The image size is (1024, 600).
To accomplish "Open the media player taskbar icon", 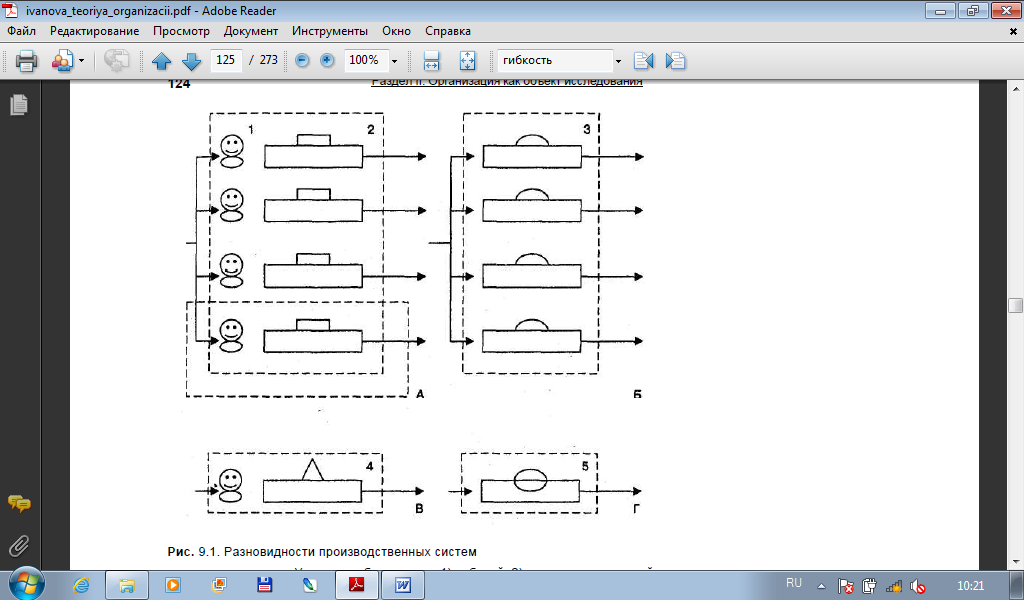I will coord(173,585).
